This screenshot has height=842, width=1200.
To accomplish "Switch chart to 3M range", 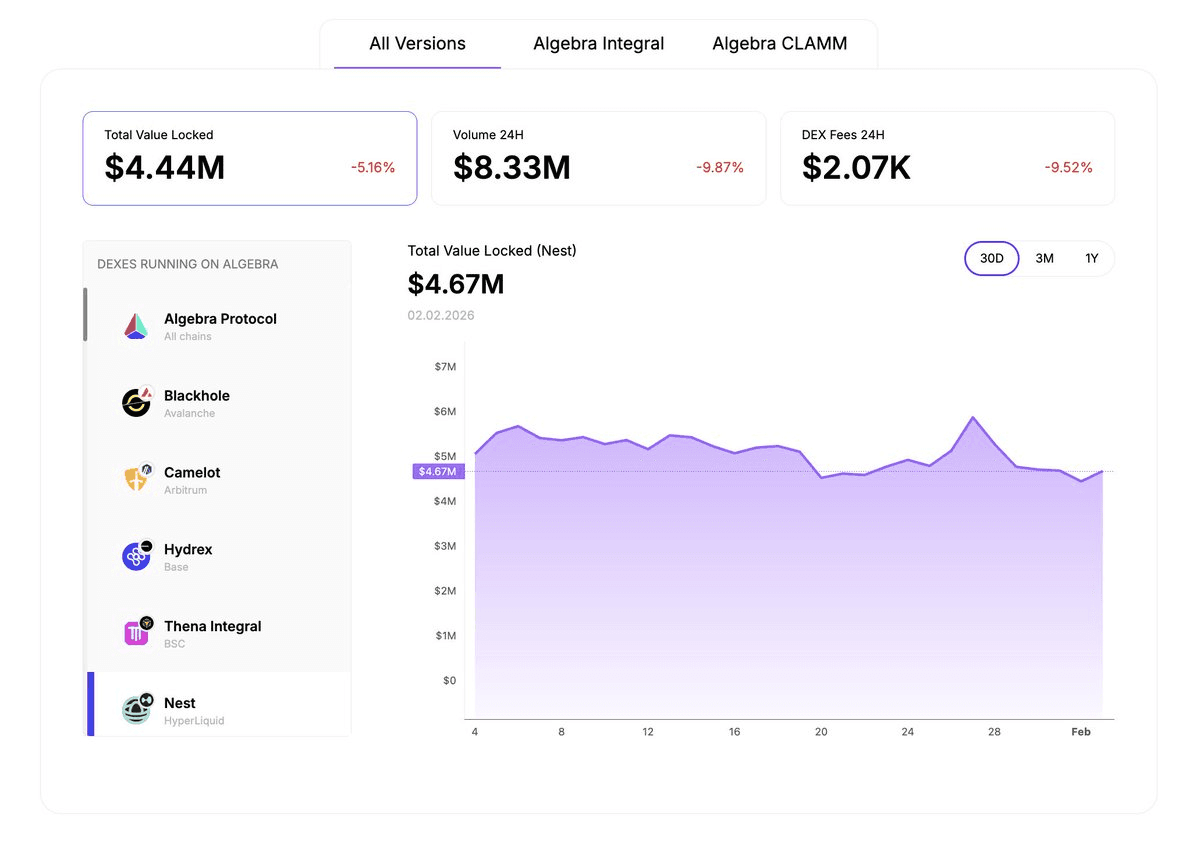I will point(1044,258).
